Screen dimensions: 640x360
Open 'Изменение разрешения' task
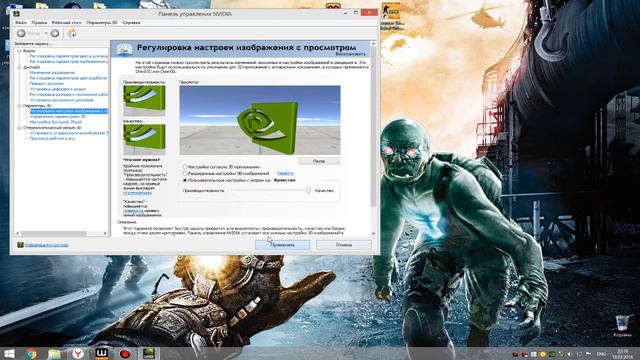[x=52, y=72]
